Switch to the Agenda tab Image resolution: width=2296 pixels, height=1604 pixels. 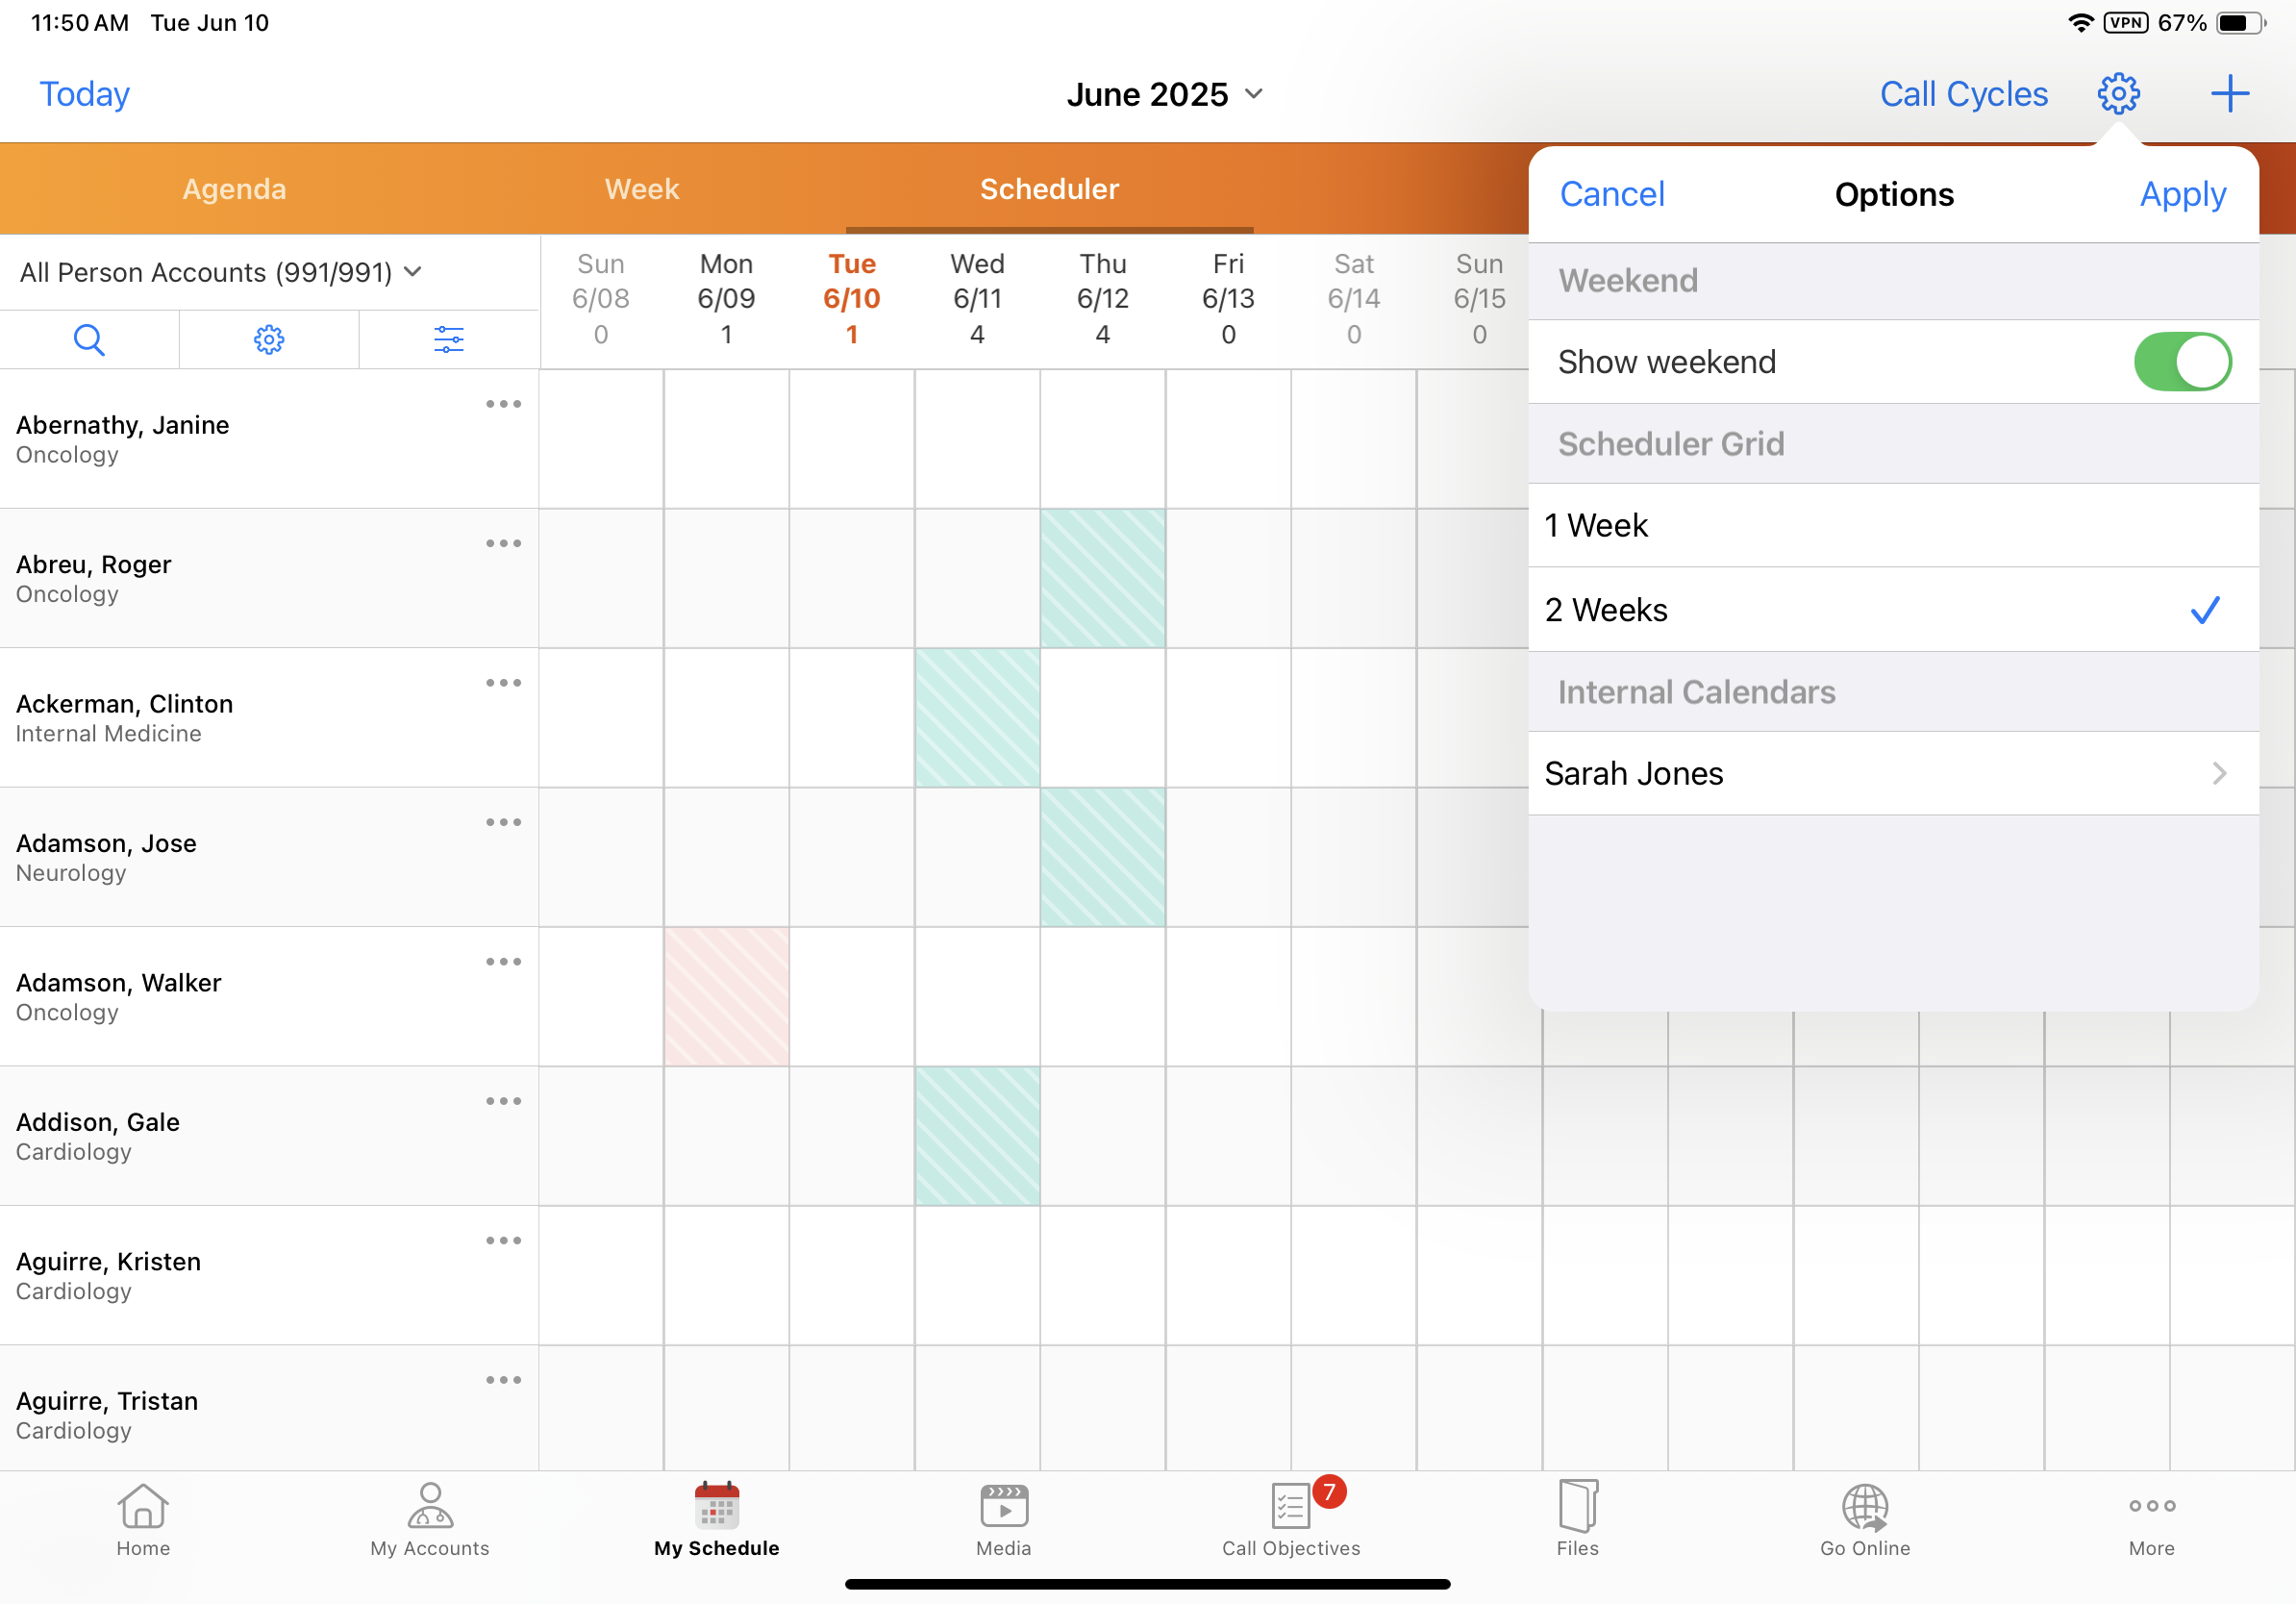point(234,189)
